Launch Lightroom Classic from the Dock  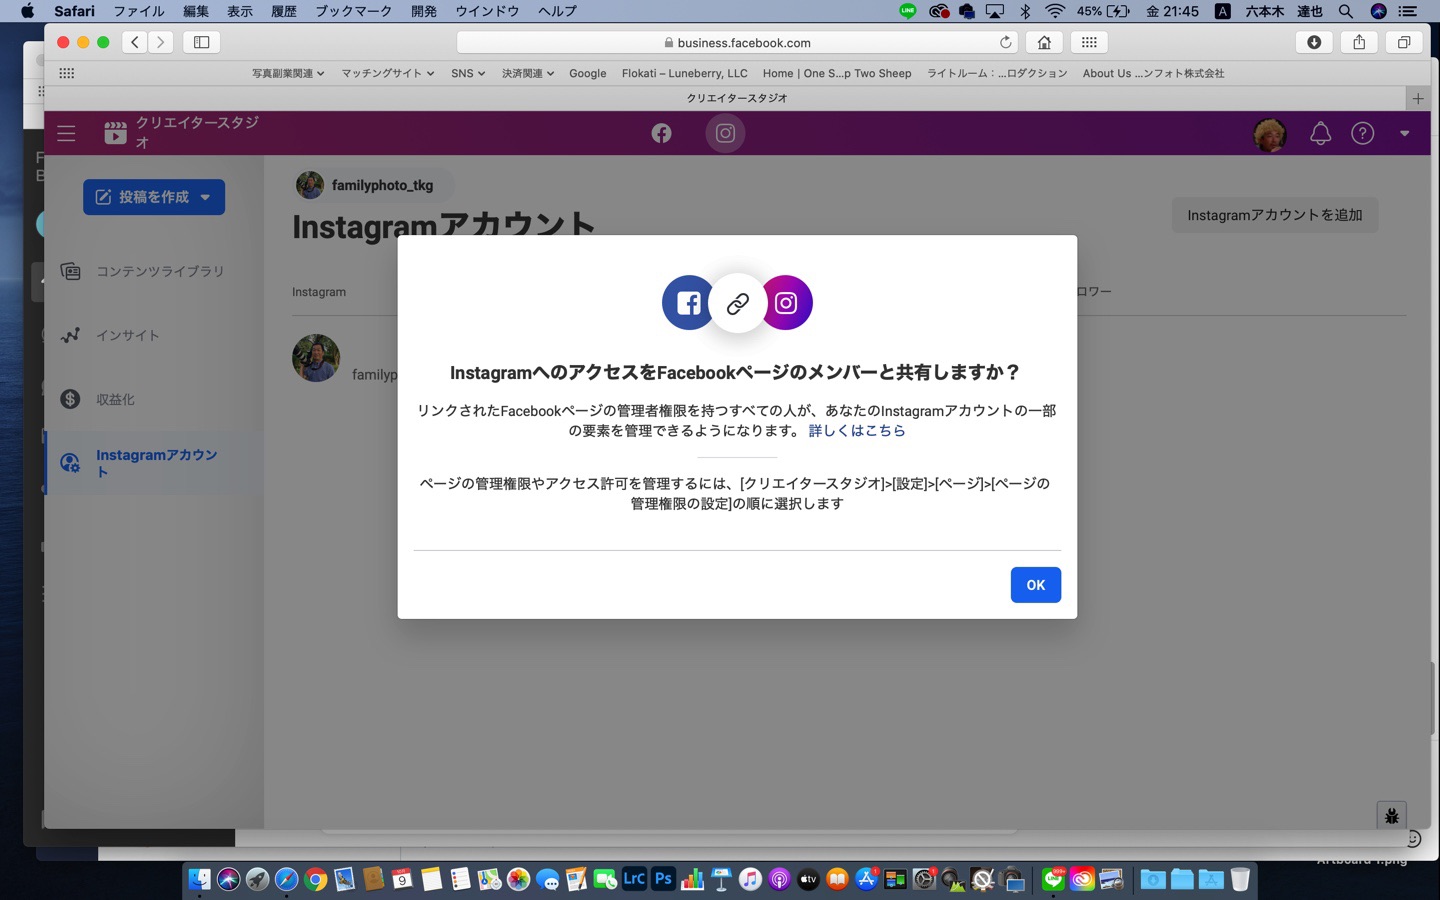[634, 879]
